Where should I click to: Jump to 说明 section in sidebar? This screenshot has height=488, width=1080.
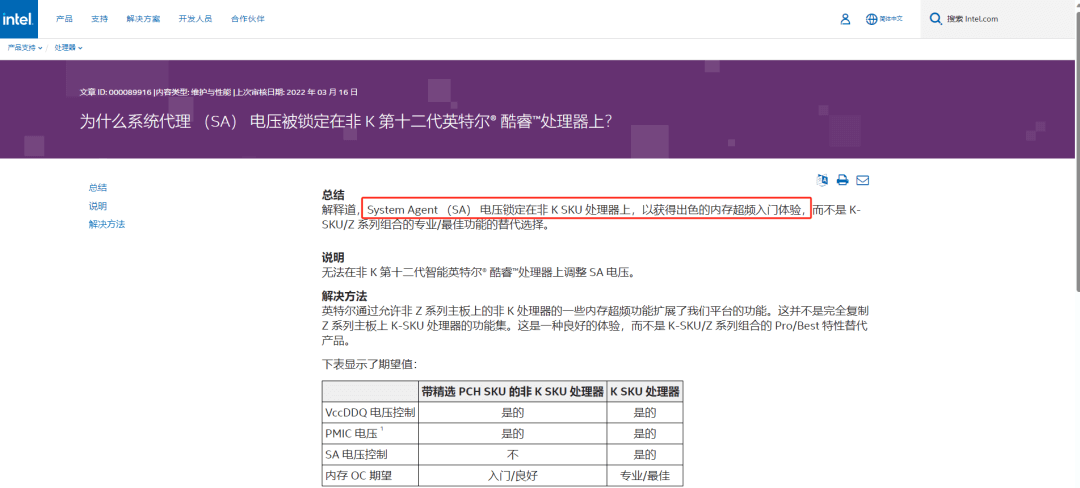[97, 206]
